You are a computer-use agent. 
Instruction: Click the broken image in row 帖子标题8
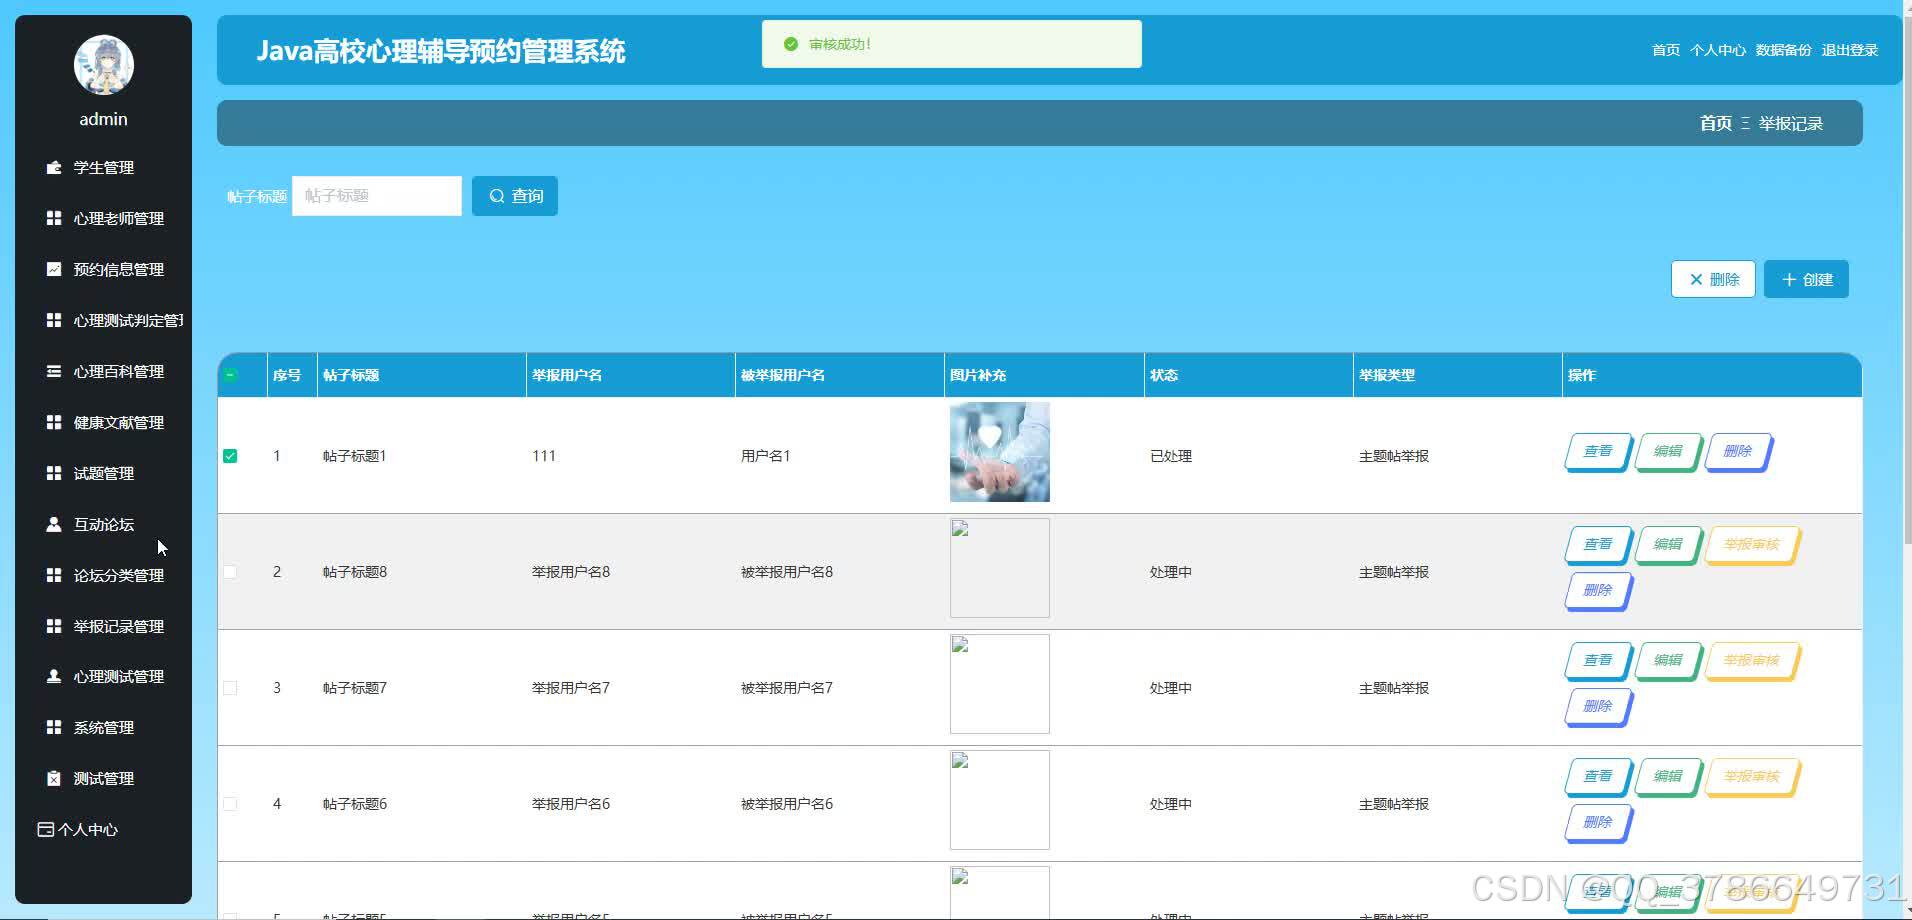[1000, 568]
